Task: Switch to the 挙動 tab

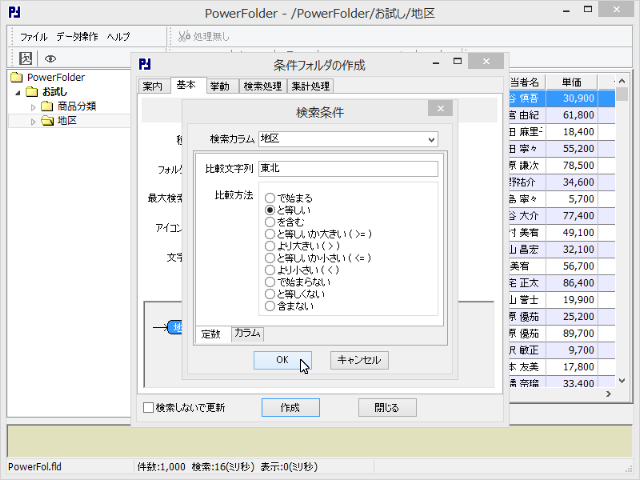Action: pos(220,86)
